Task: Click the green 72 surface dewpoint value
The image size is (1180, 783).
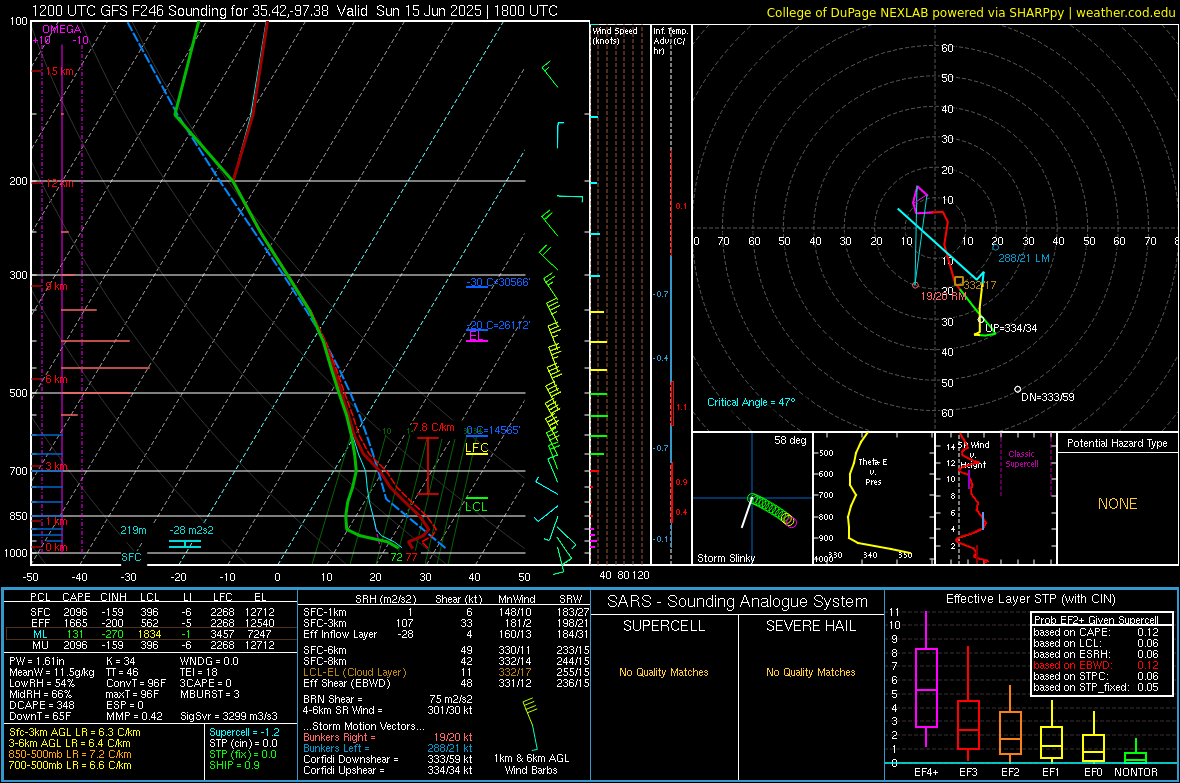Action: pos(396,557)
